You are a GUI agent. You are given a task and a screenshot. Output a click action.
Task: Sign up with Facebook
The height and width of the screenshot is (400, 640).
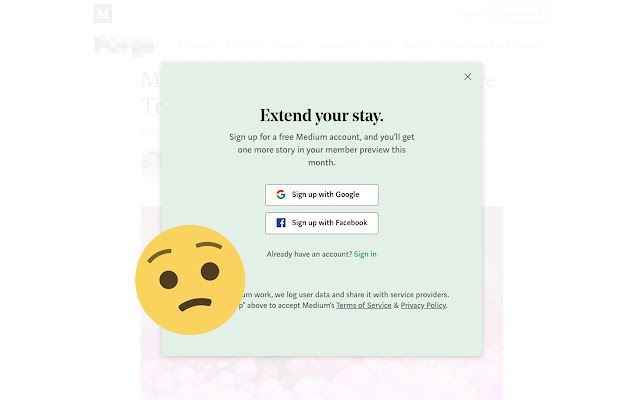point(322,223)
